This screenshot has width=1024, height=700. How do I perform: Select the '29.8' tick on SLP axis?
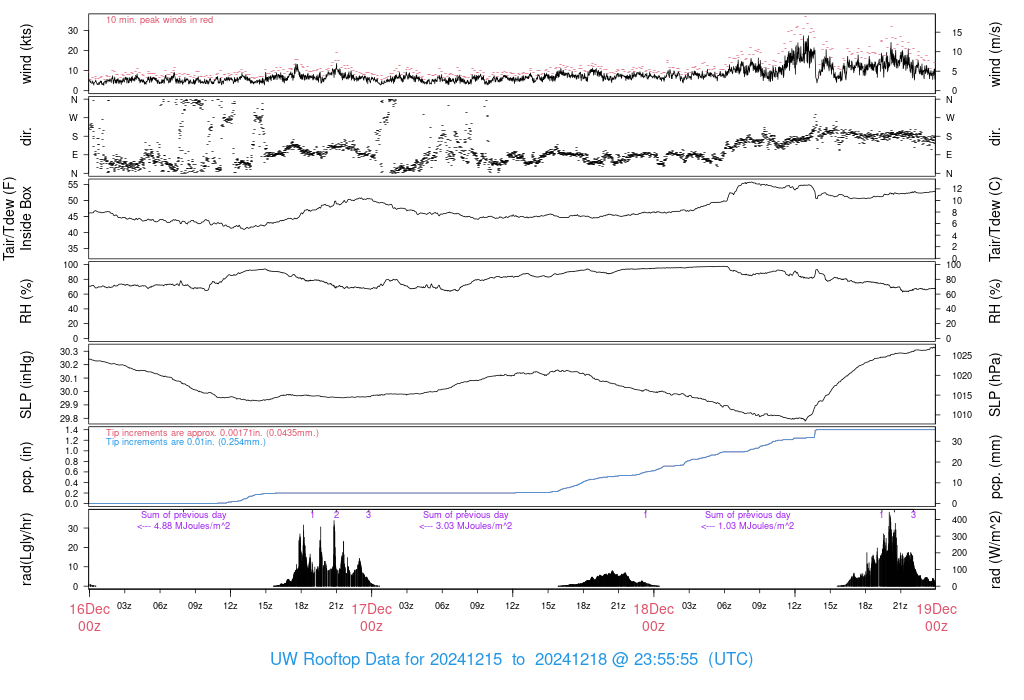pyautogui.click(x=69, y=419)
